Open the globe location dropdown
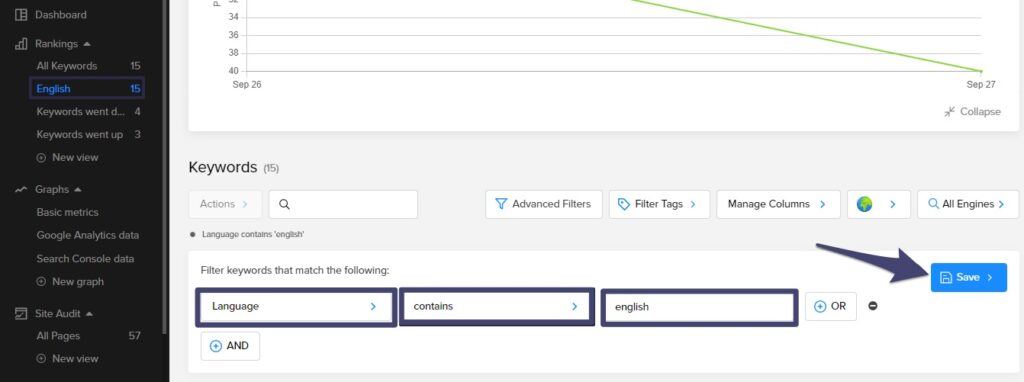This screenshot has height=382, width=1024. point(878,204)
